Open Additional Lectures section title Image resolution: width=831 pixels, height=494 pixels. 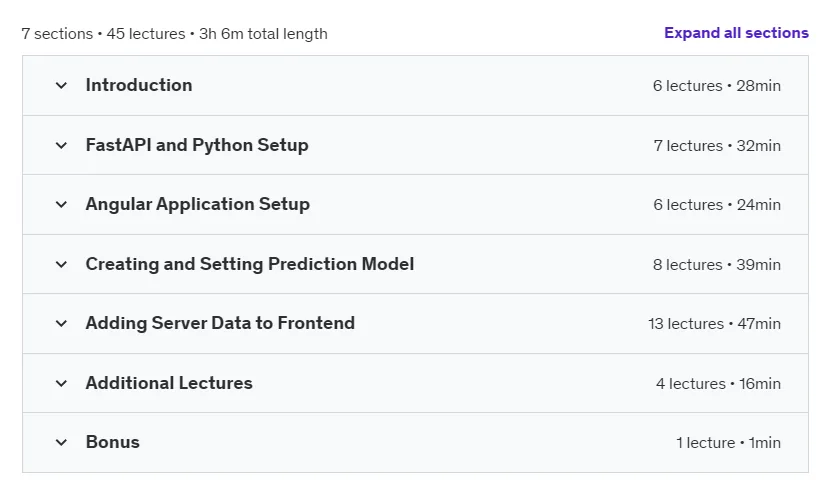(x=169, y=383)
